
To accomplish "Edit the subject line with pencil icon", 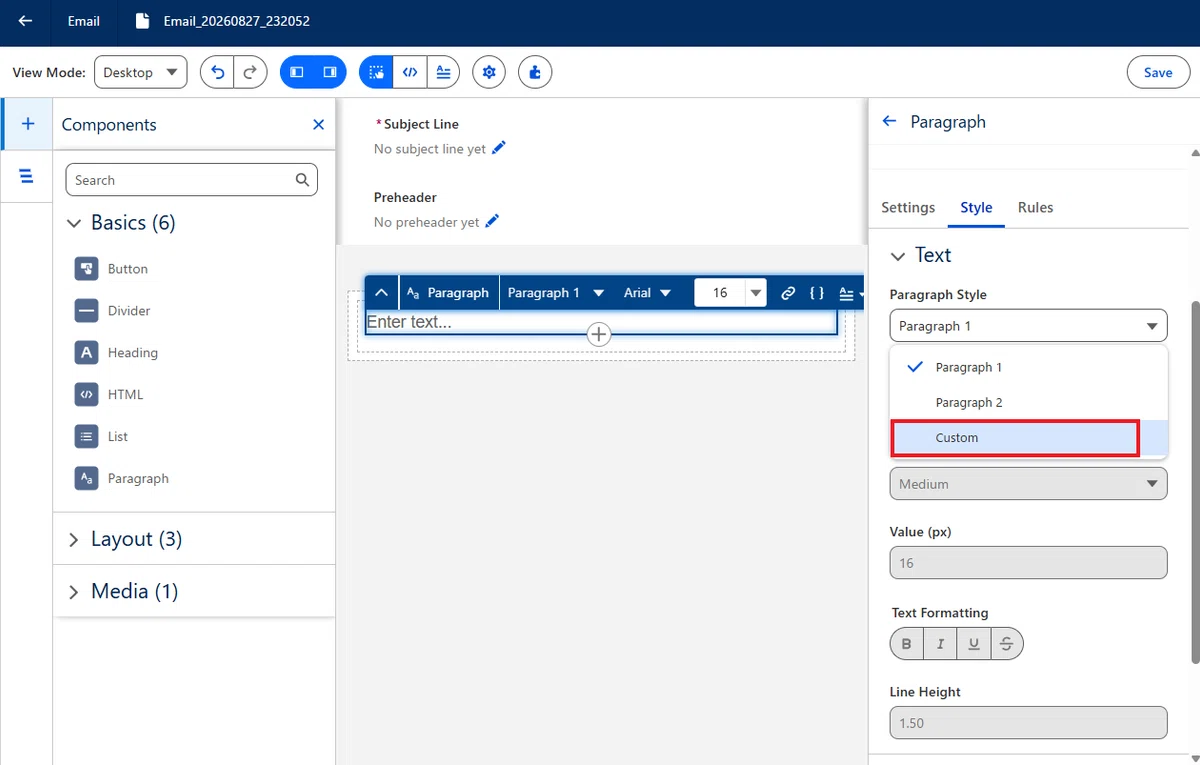I will [499, 148].
